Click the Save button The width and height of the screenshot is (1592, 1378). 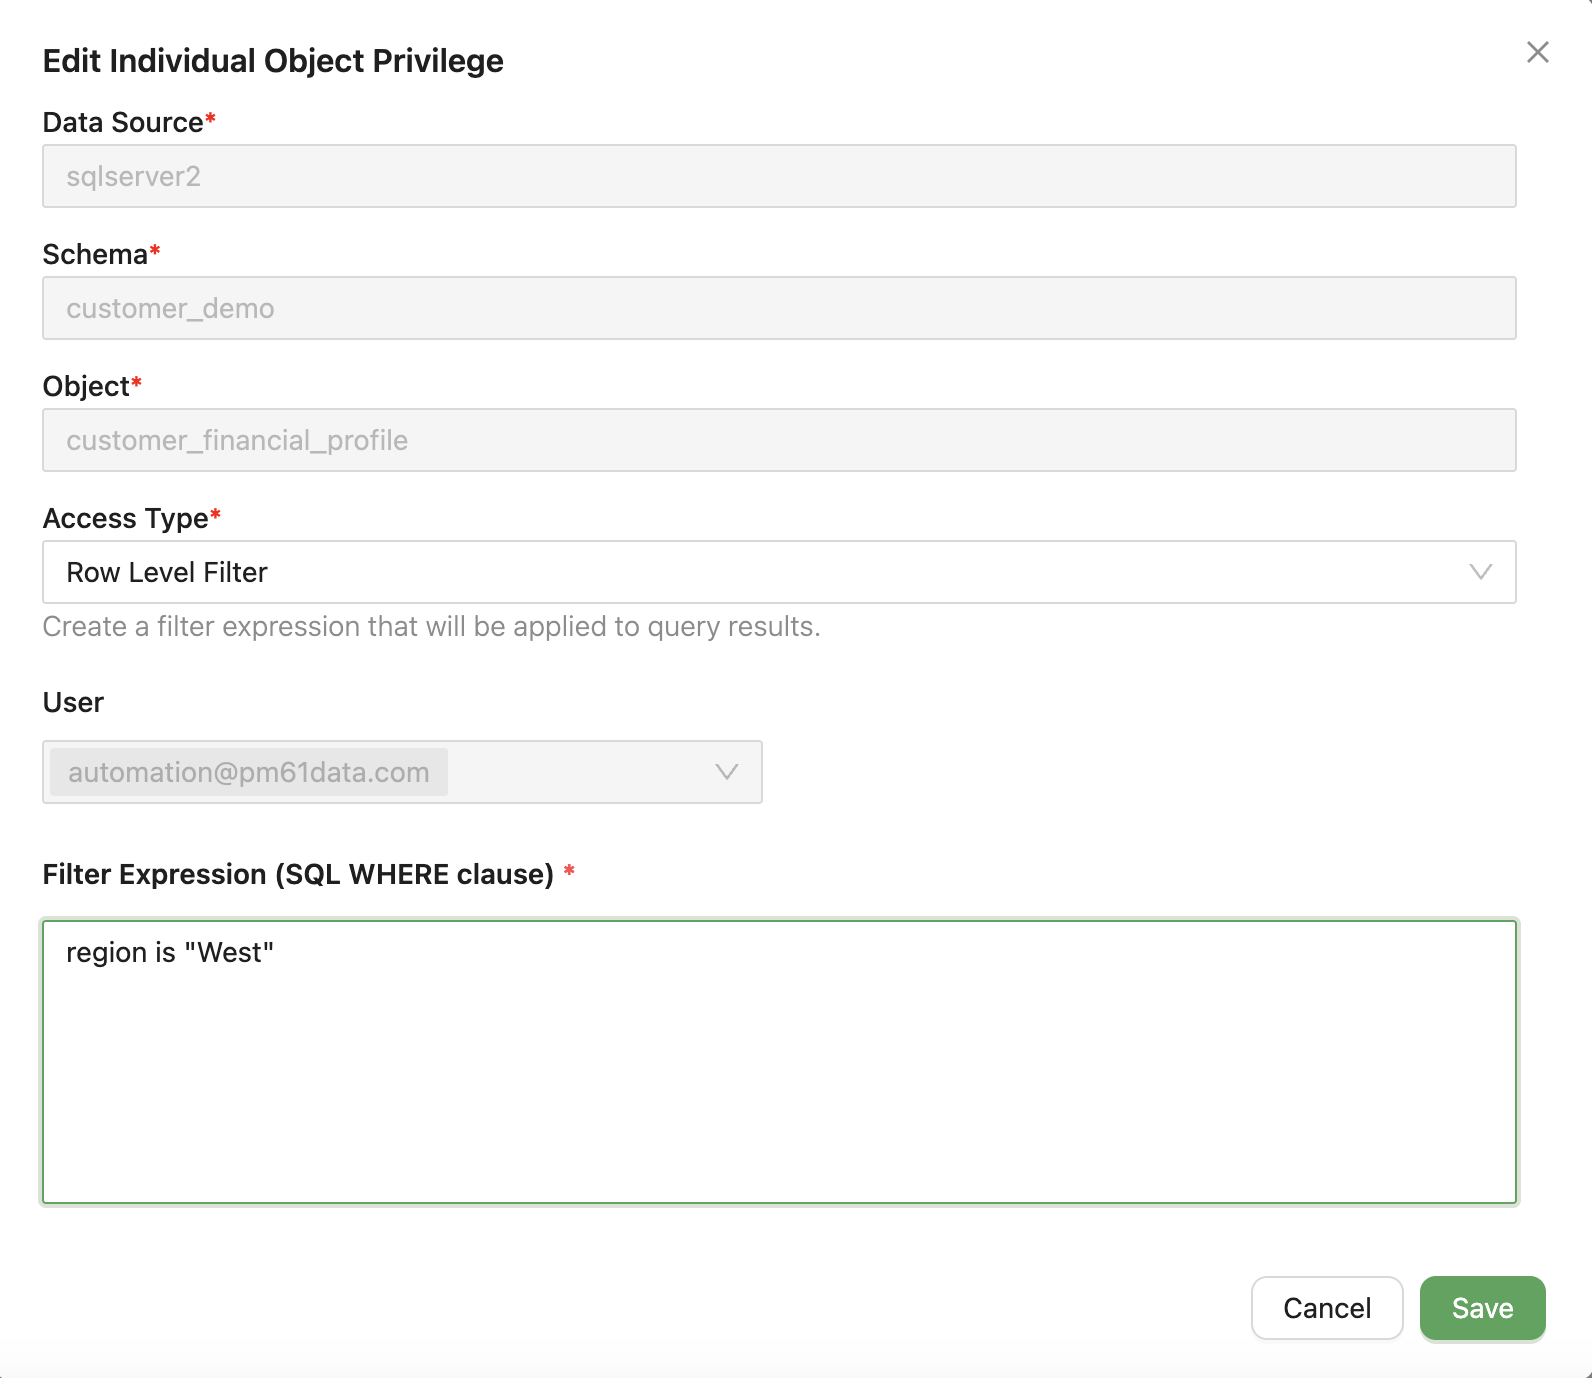pos(1482,1308)
